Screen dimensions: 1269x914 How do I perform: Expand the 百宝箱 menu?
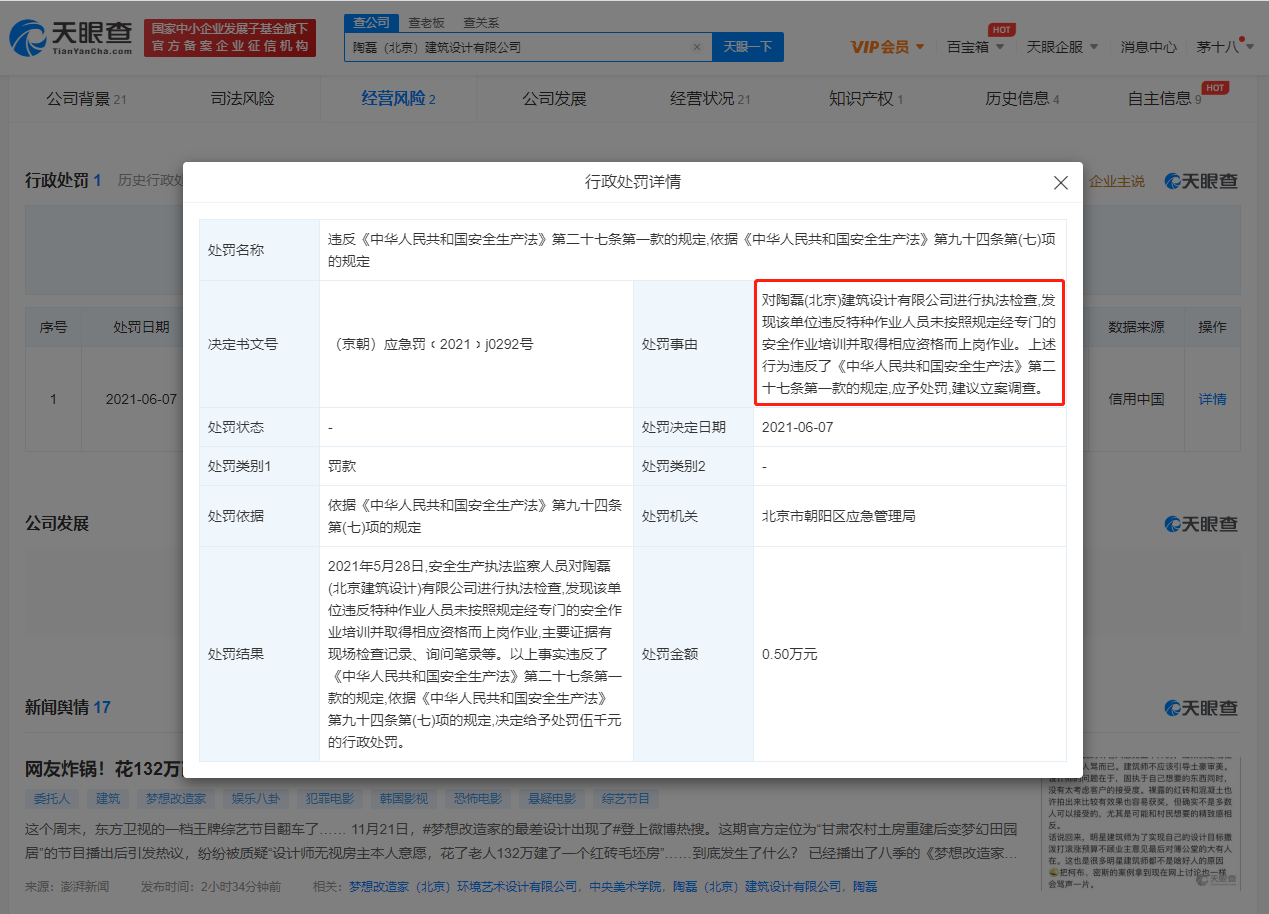pyautogui.click(x=976, y=47)
